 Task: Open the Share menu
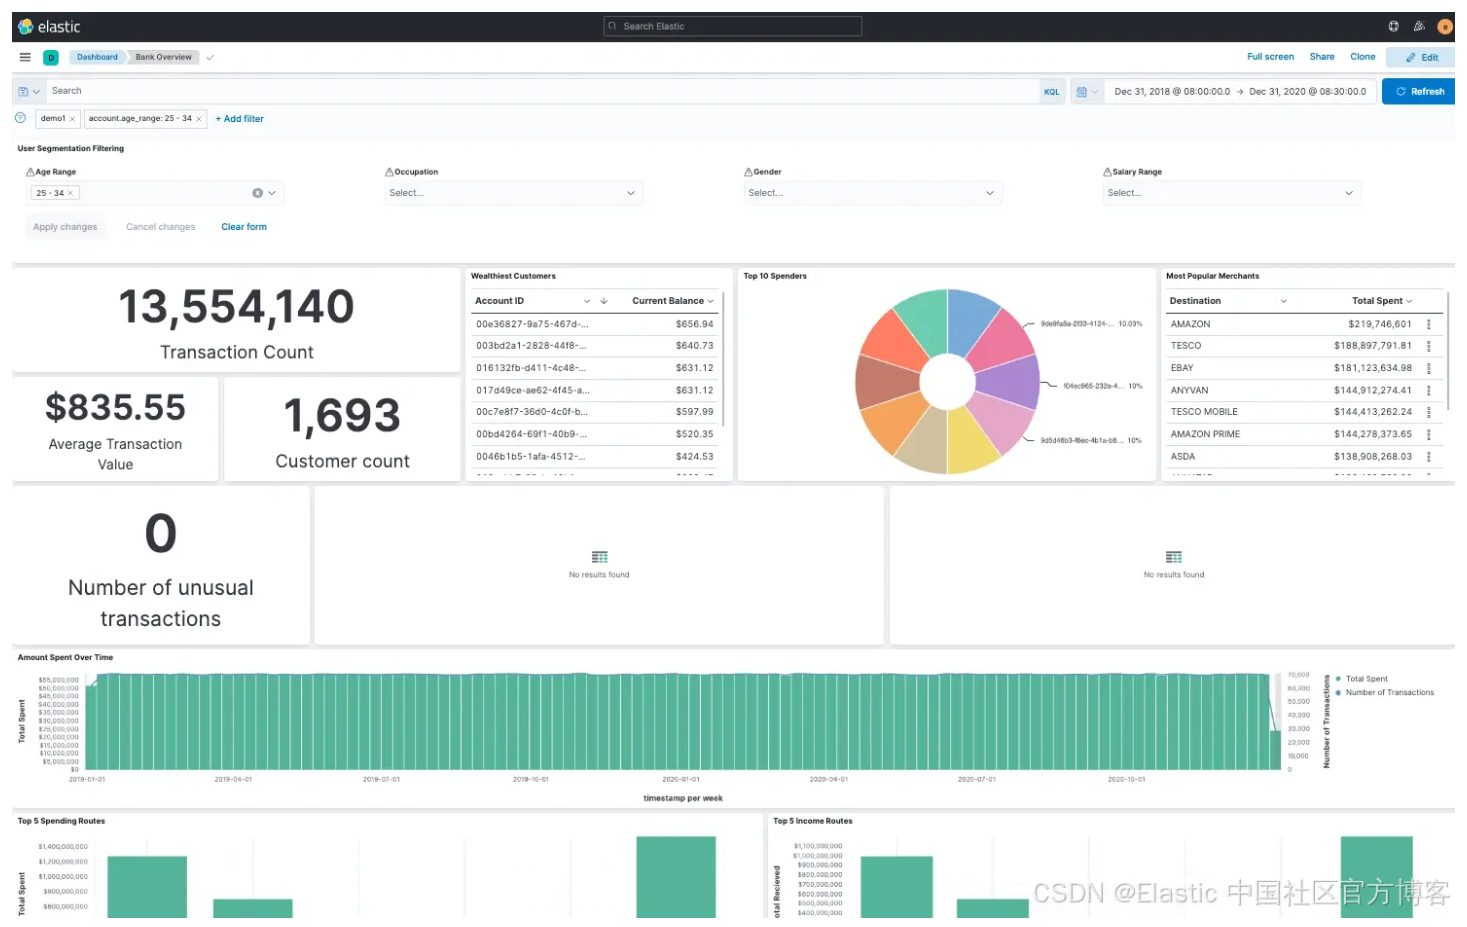1322,57
